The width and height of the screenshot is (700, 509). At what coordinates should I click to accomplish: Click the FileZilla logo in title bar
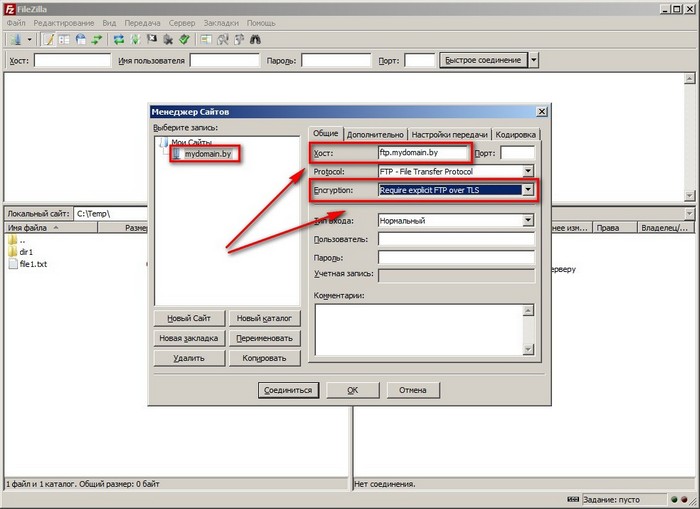(x=9, y=8)
